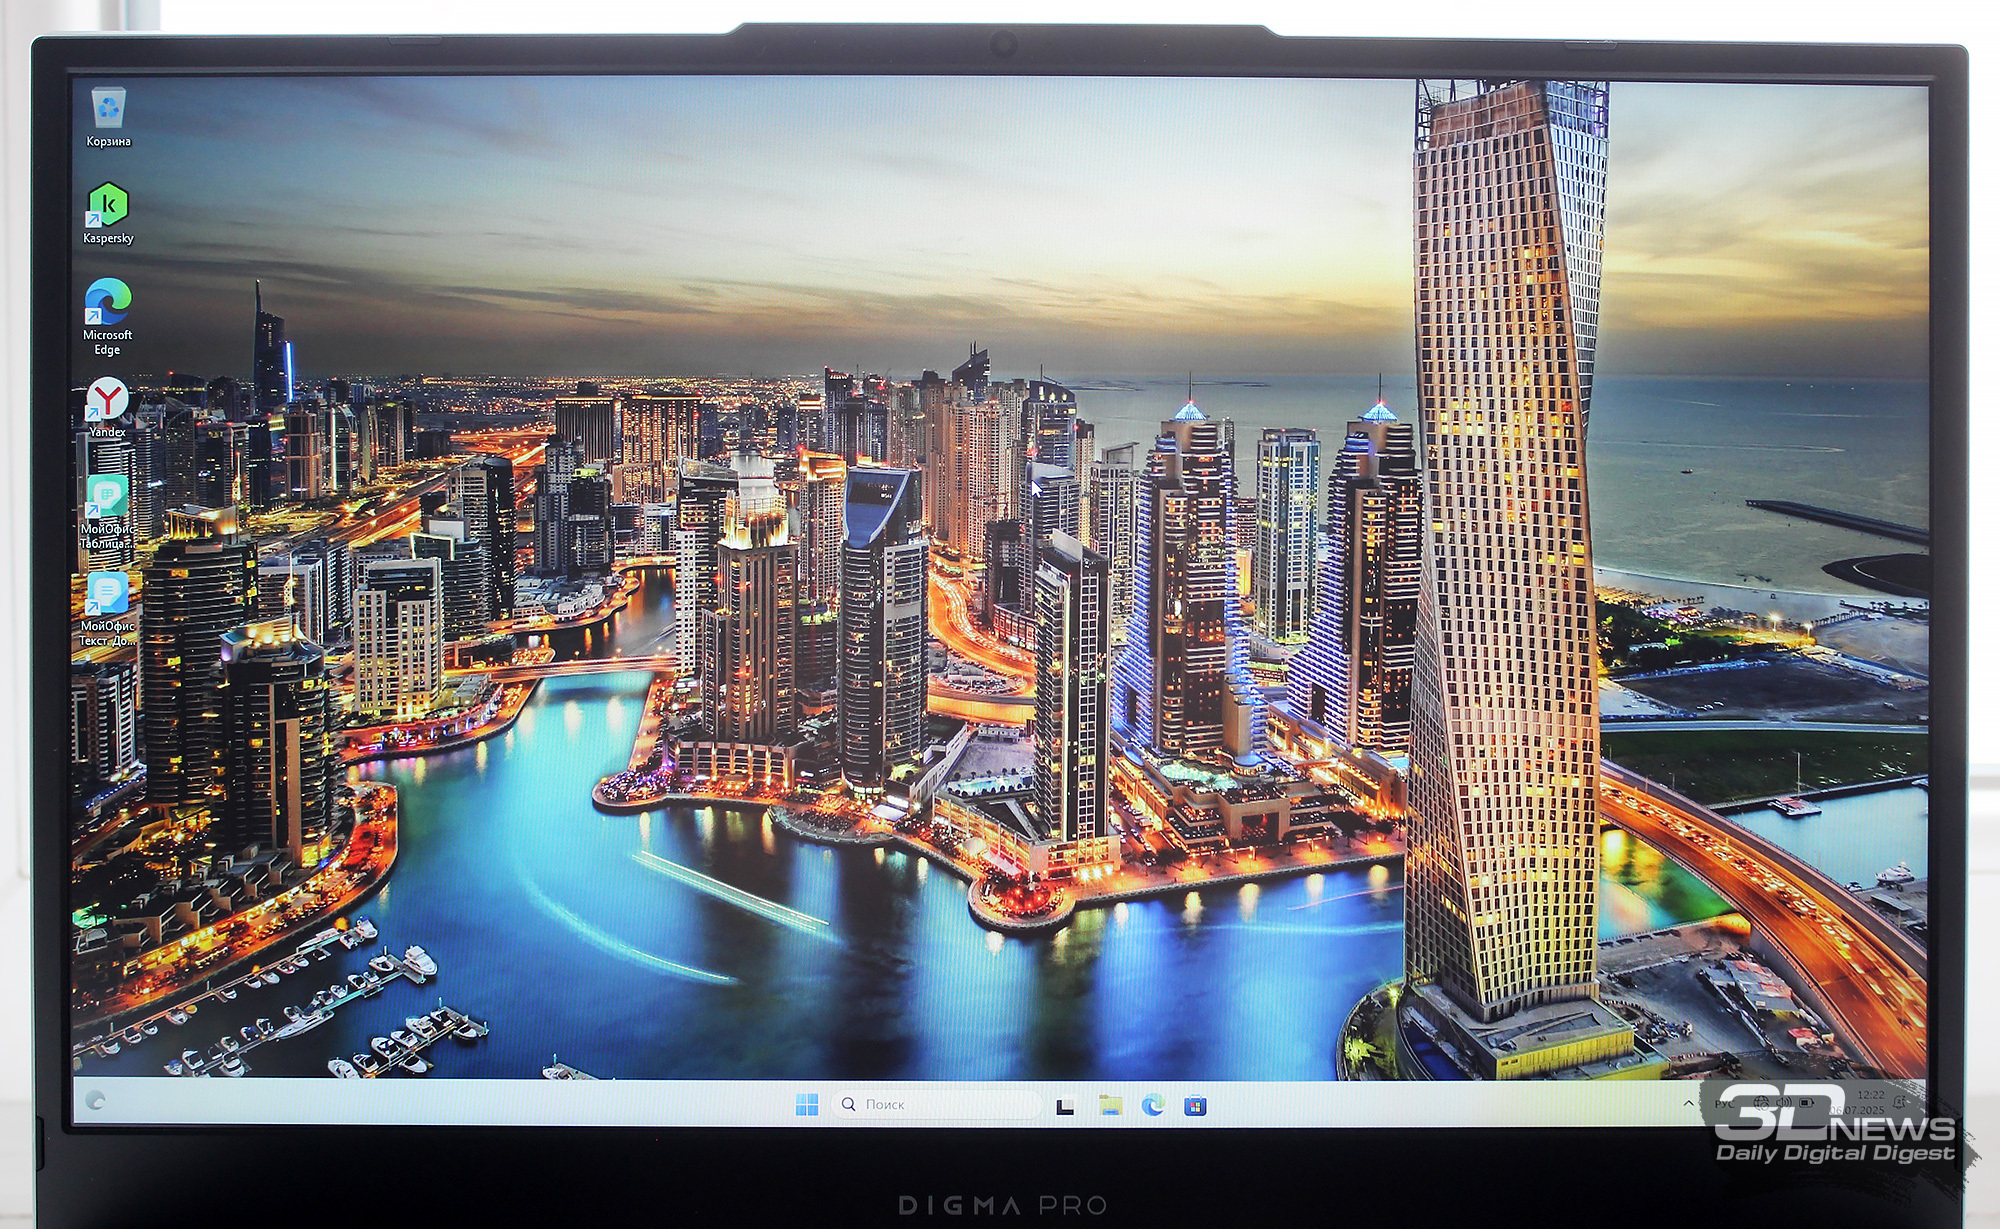This screenshot has height=1229, width=2000.
Task: Open the Windows Start menu
Action: click(806, 1104)
